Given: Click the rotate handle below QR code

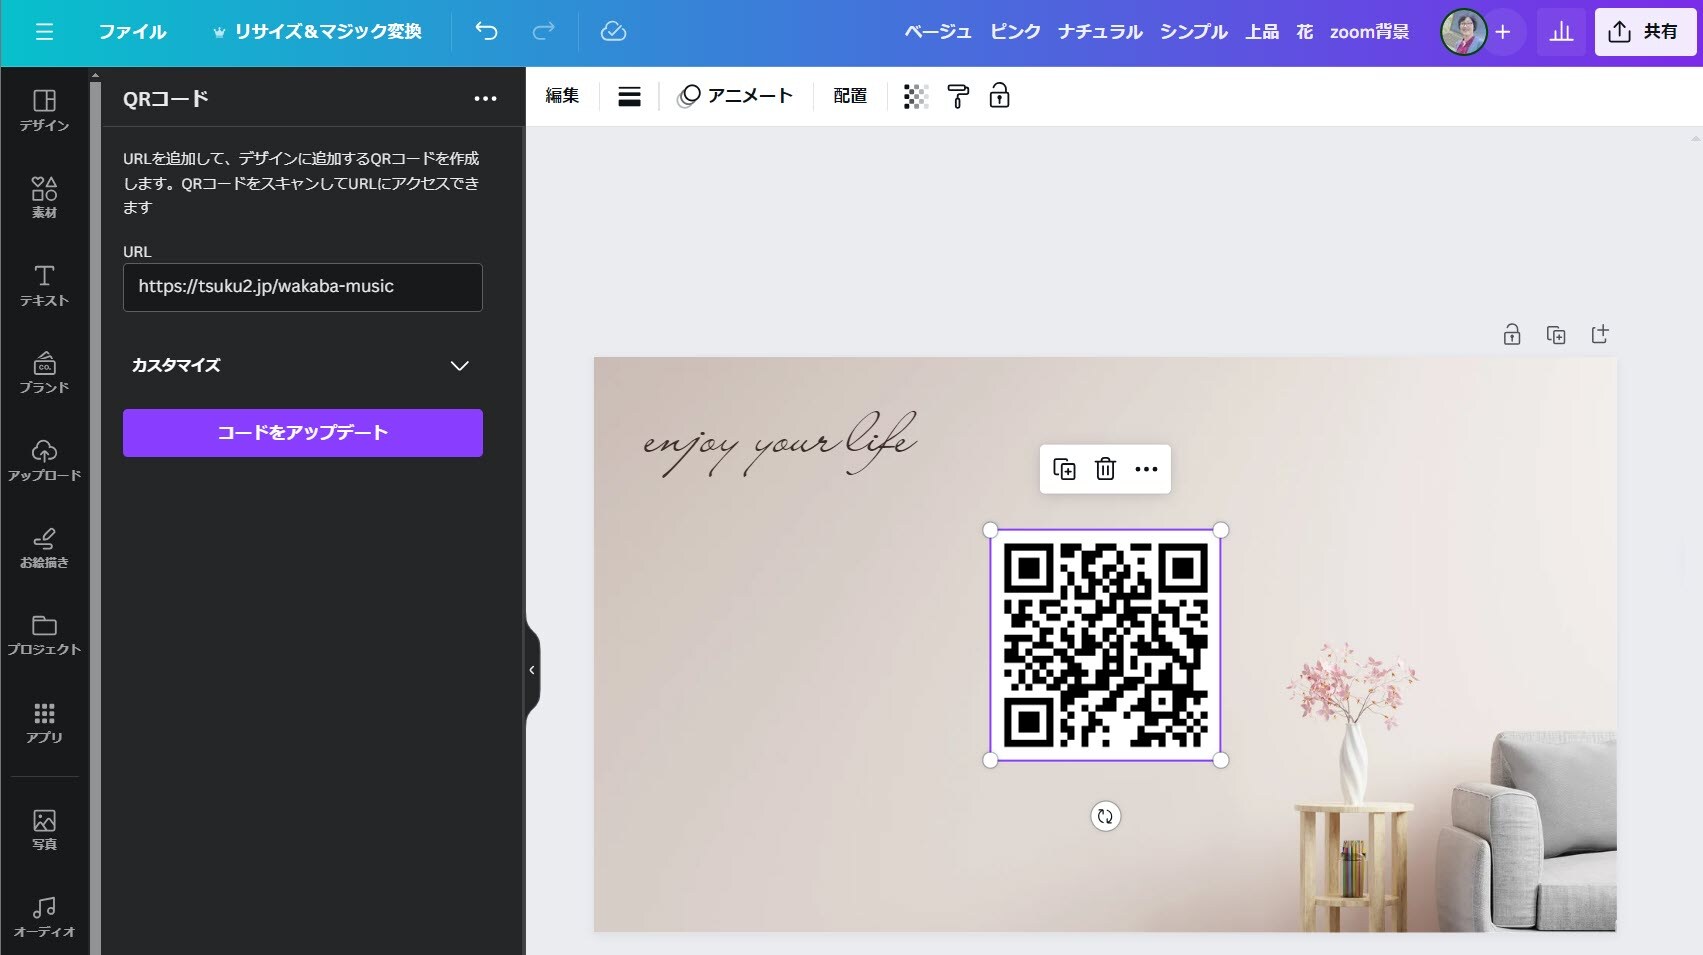Looking at the screenshot, I should [x=1105, y=816].
